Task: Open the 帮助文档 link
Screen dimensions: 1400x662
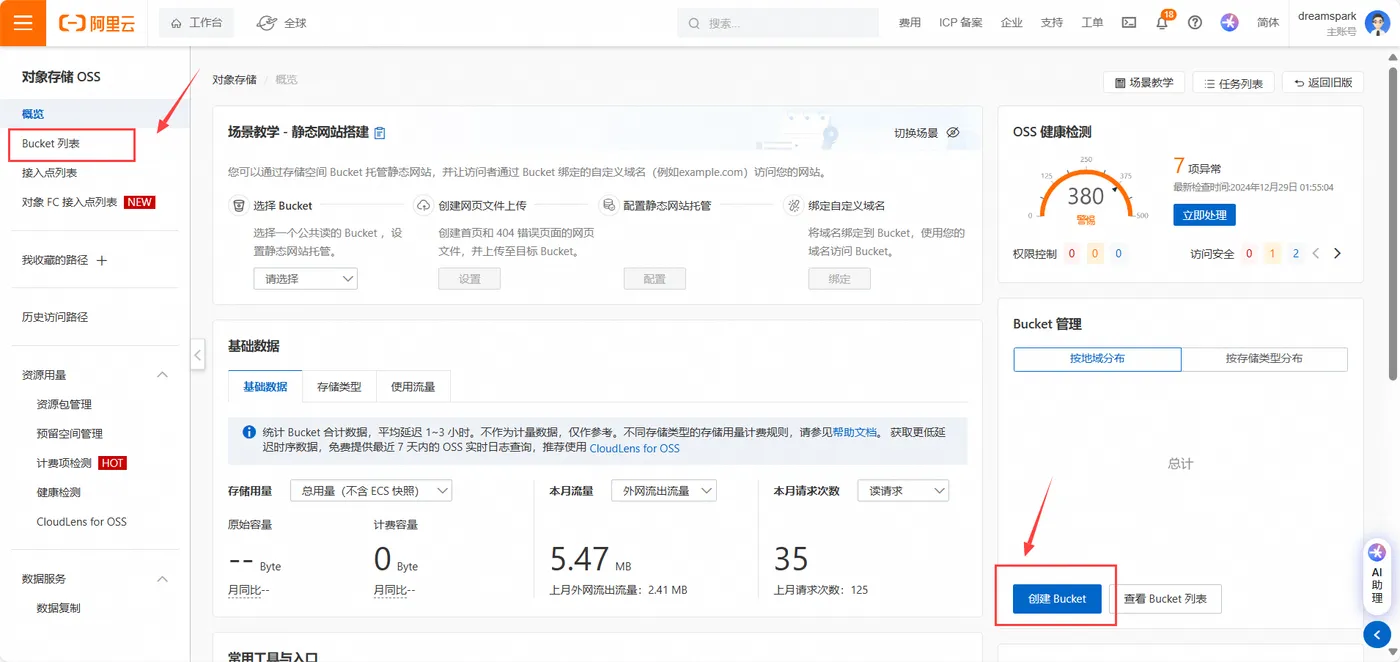Action: coord(855,432)
